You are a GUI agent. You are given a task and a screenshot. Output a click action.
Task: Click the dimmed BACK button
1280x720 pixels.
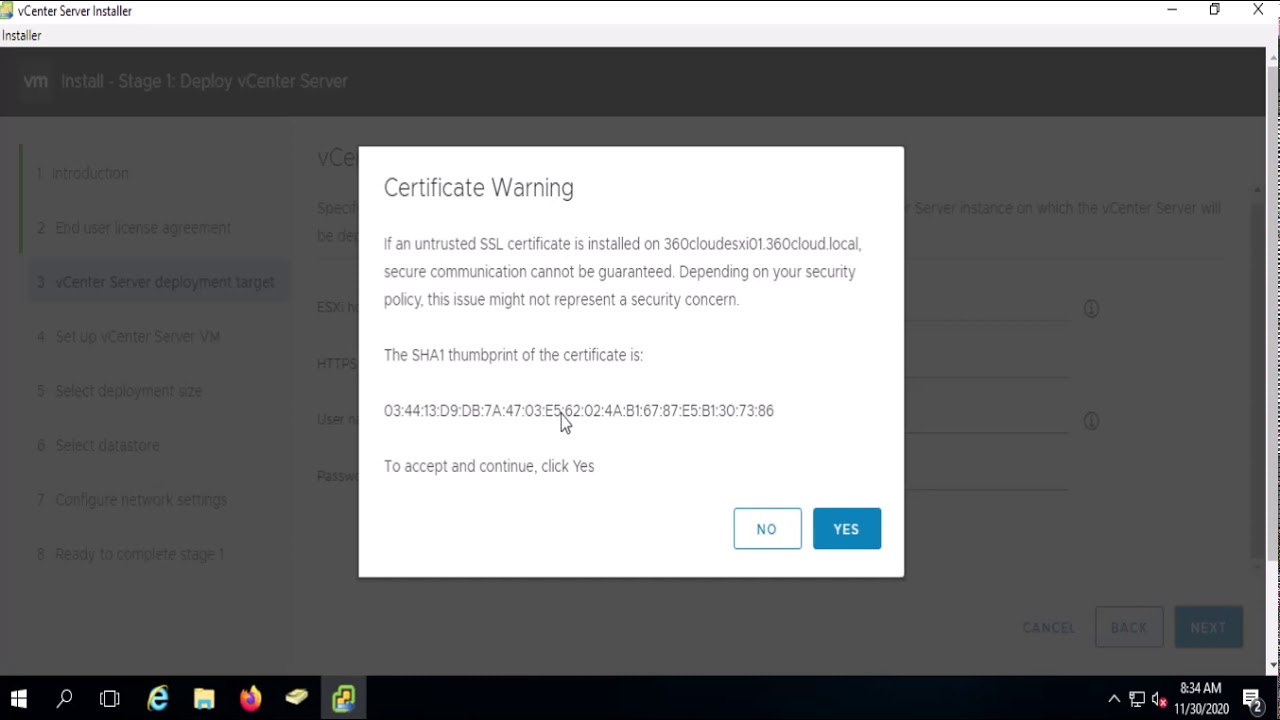(1129, 628)
